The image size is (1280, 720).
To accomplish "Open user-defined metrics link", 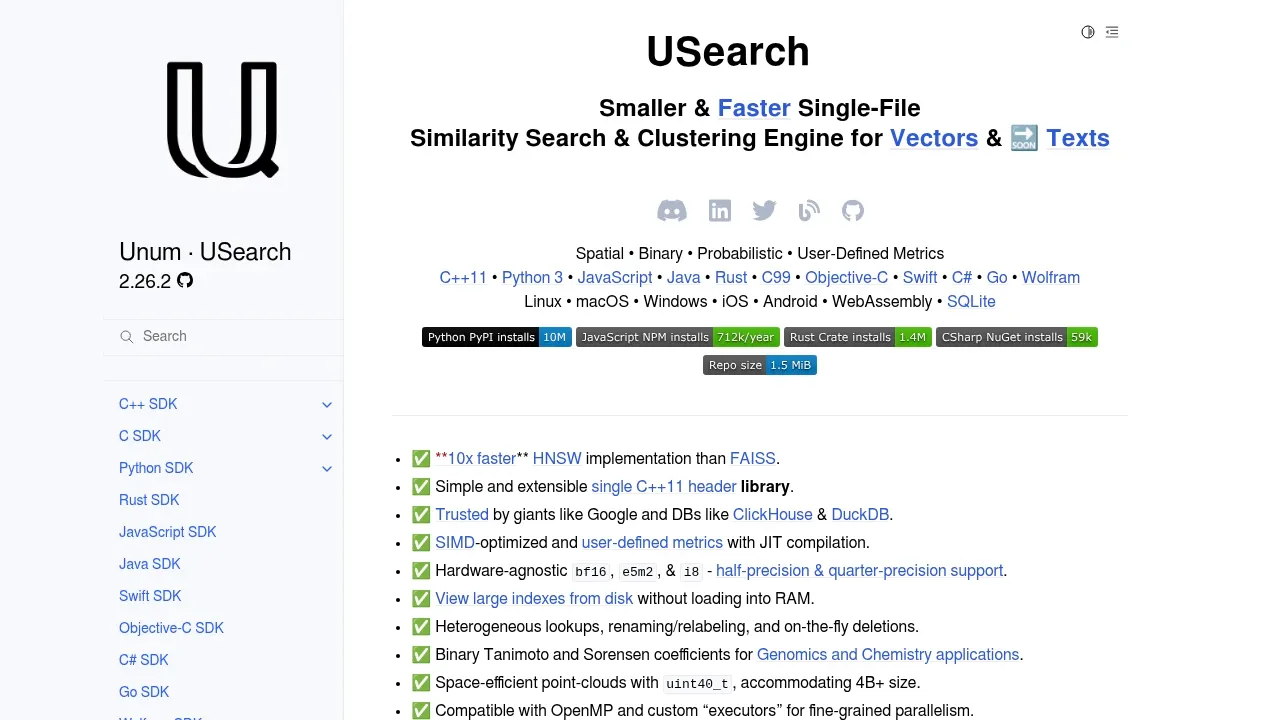I will pos(652,543).
